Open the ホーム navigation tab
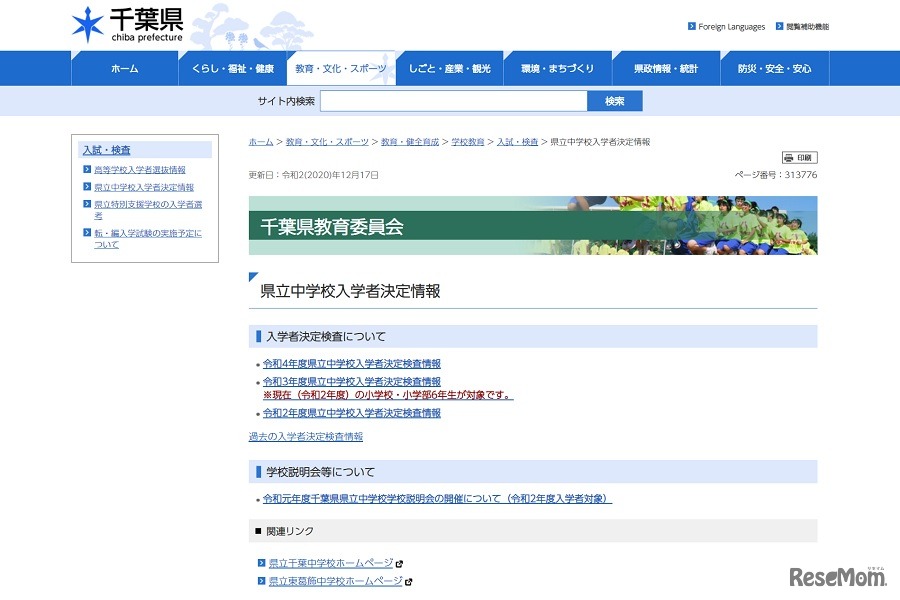Image resolution: width=900 pixels, height=600 pixels. coord(125,69)
